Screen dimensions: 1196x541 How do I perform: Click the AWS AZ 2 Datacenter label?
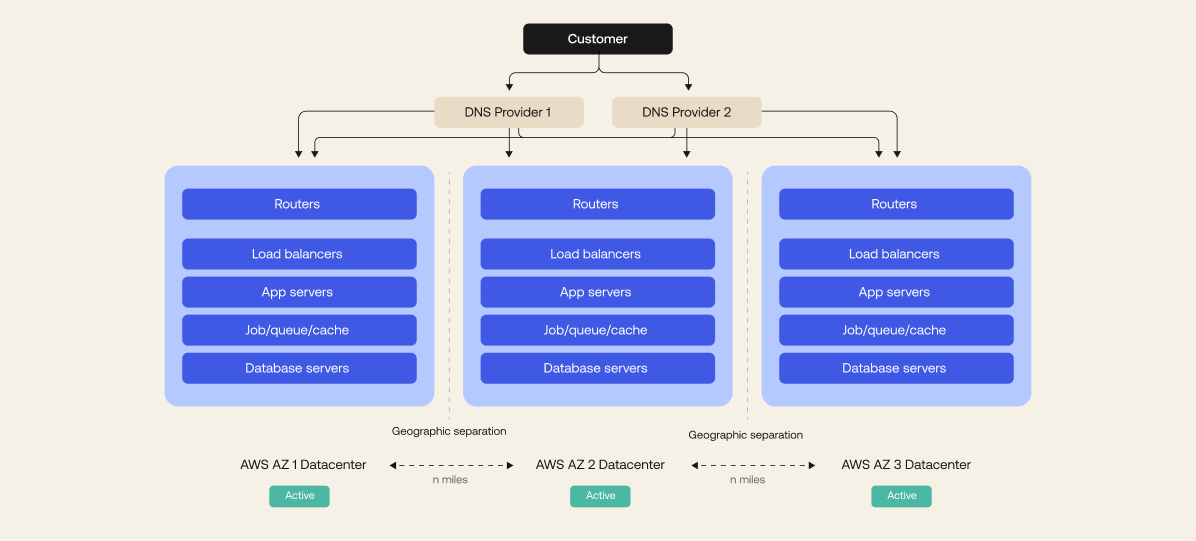pos(600,465)
